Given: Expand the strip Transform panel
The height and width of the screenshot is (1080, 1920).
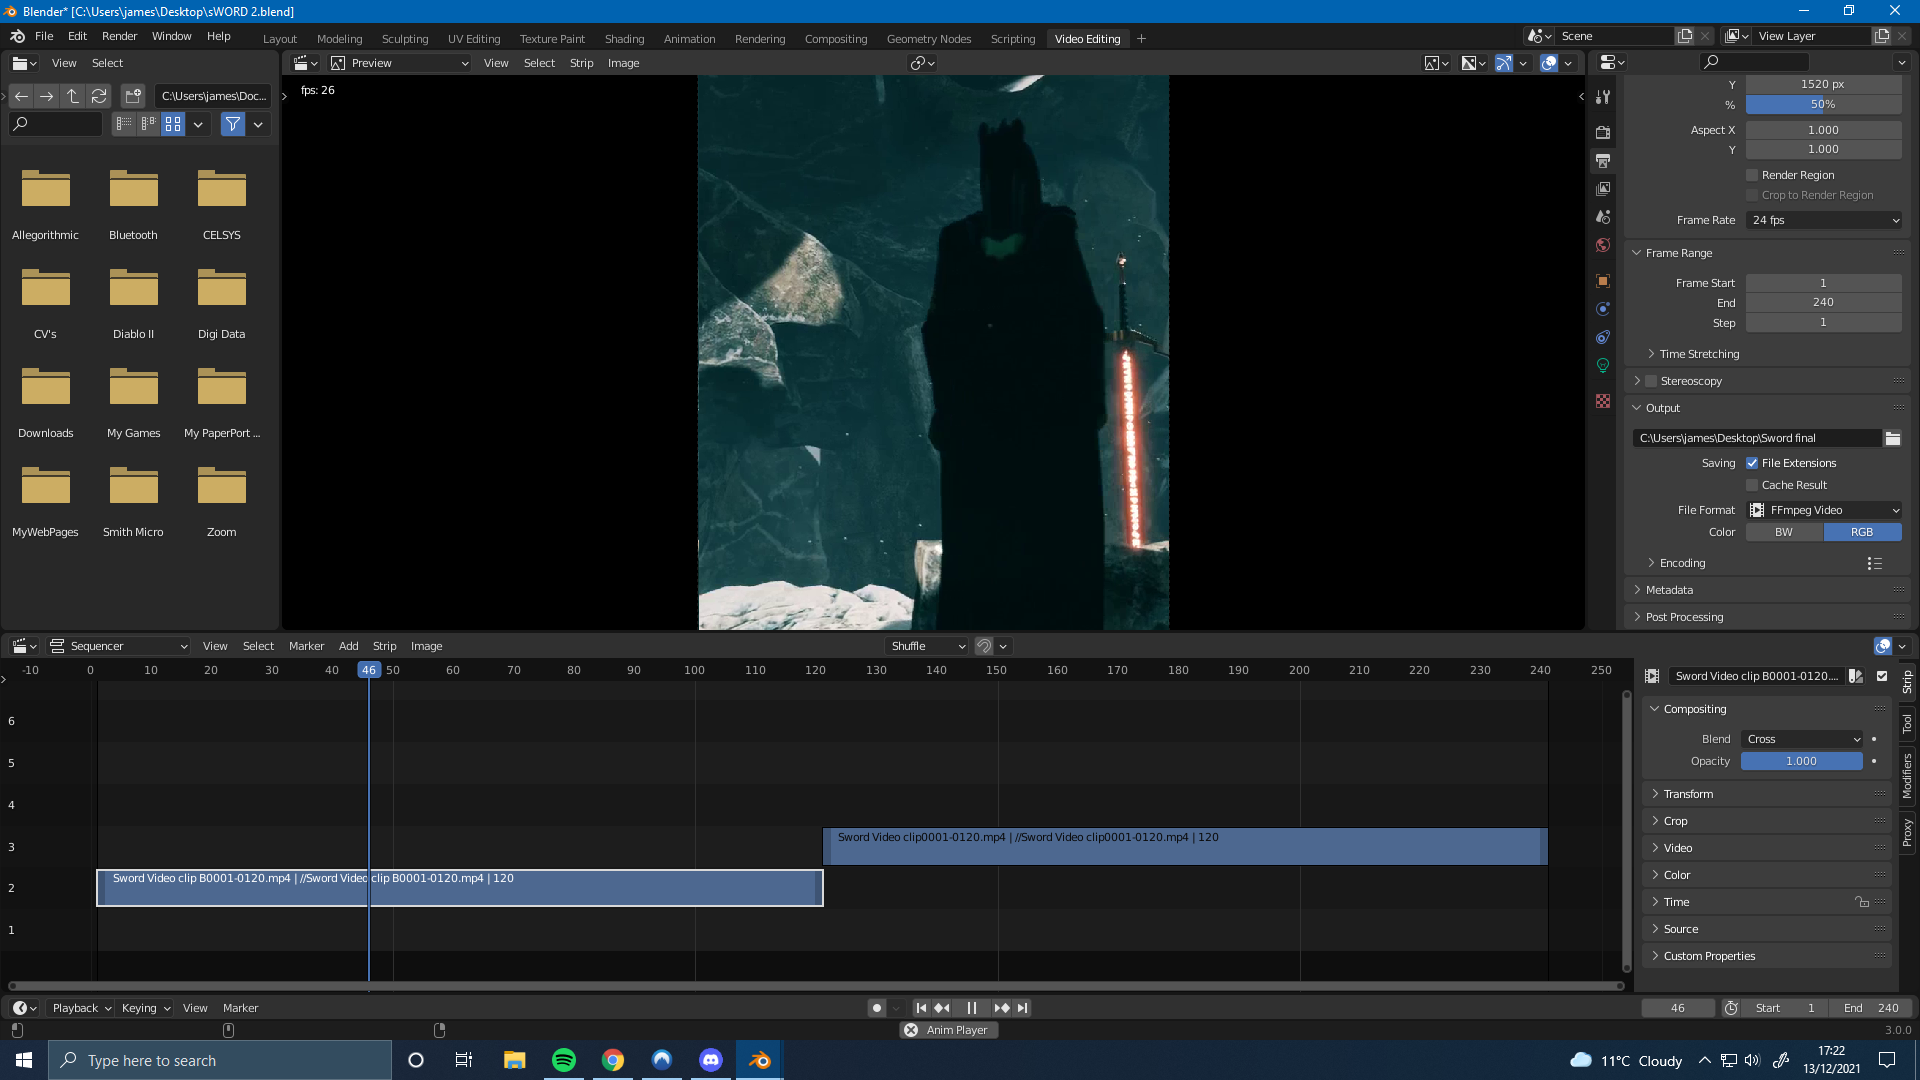Looking at the screenshot, I should click(1688, 794).
